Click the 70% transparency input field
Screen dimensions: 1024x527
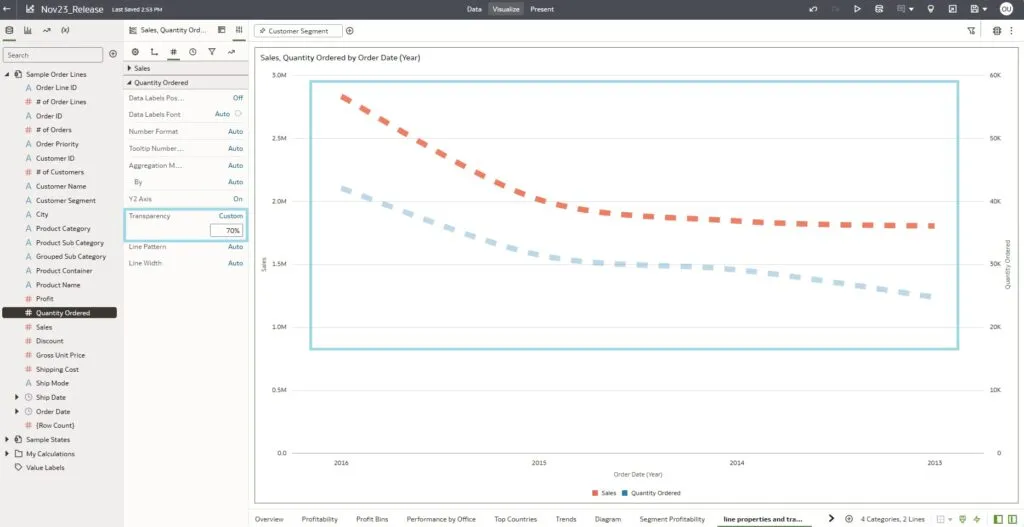click(226, 231)
